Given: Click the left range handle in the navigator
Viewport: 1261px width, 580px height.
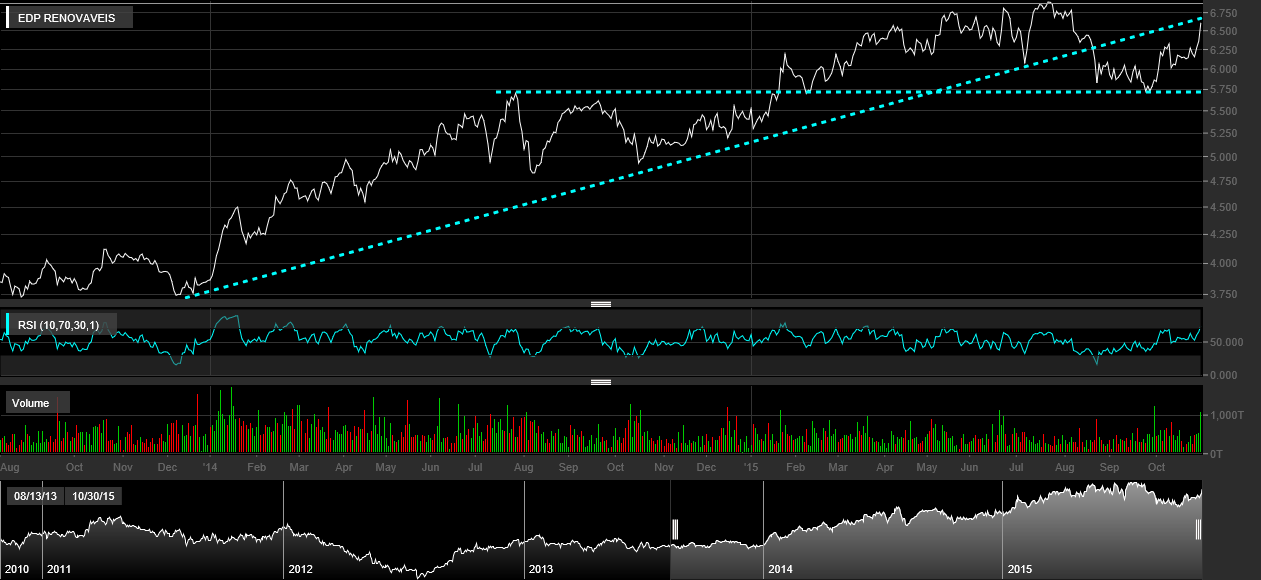Looking at the screenshot, I should 675,529.
